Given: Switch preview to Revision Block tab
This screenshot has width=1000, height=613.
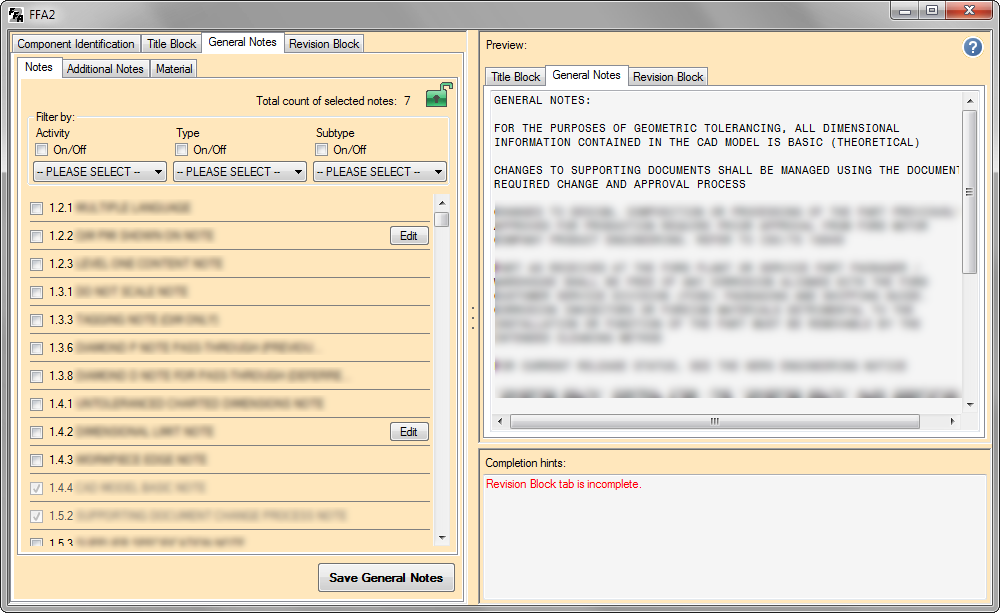Looking at the screenshot, I should [x=668, y=77].
